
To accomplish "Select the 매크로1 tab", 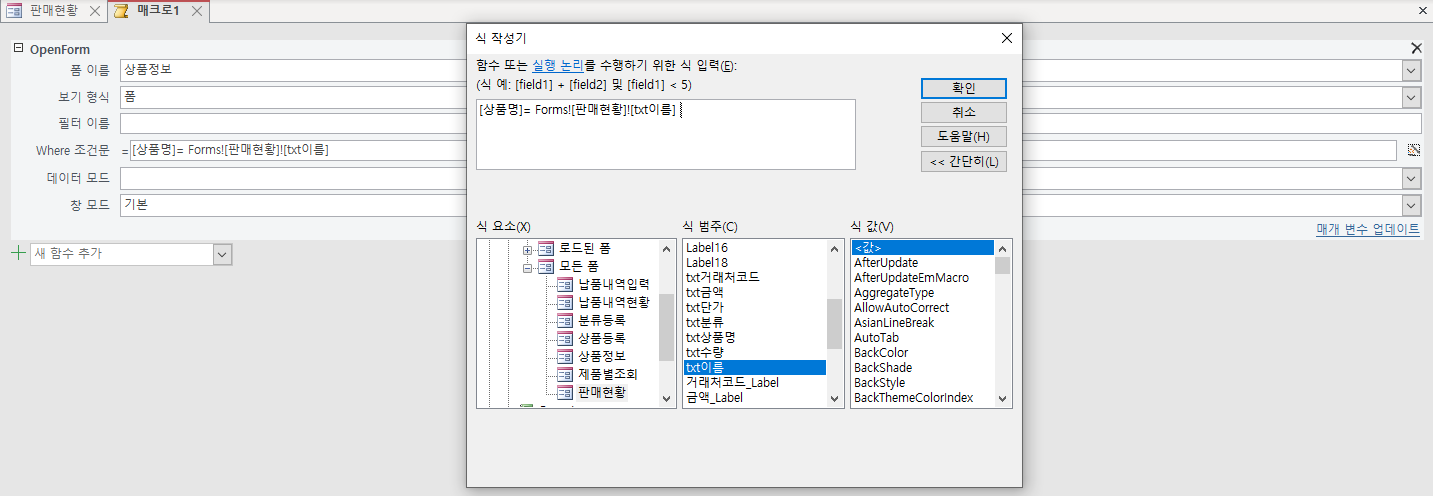I will click(x=157, y=11).
